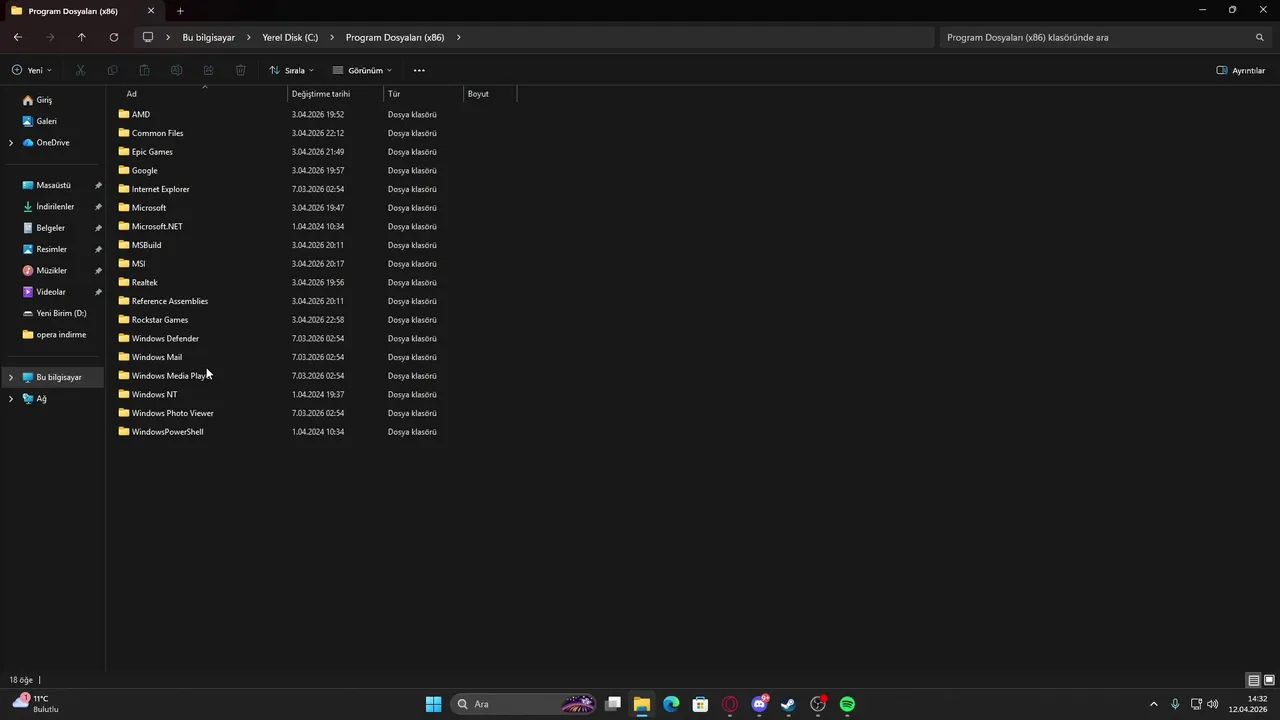Open a new tab with the plus button
1280x720 pixels.
180,11
